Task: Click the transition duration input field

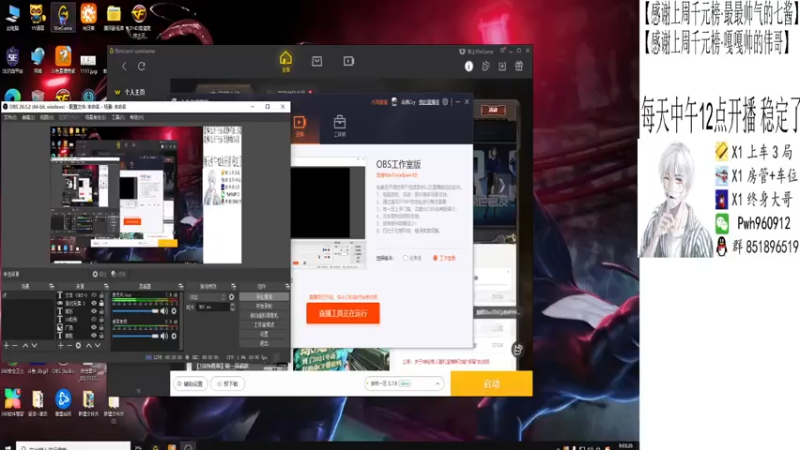Action: coord(212,307)
